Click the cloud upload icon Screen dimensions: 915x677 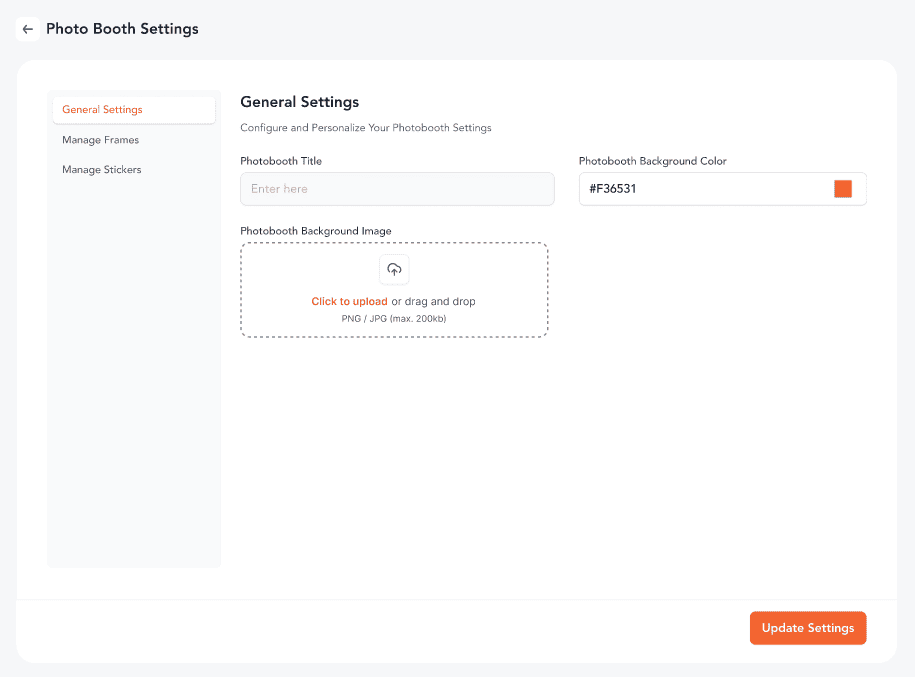coord(394,270)
